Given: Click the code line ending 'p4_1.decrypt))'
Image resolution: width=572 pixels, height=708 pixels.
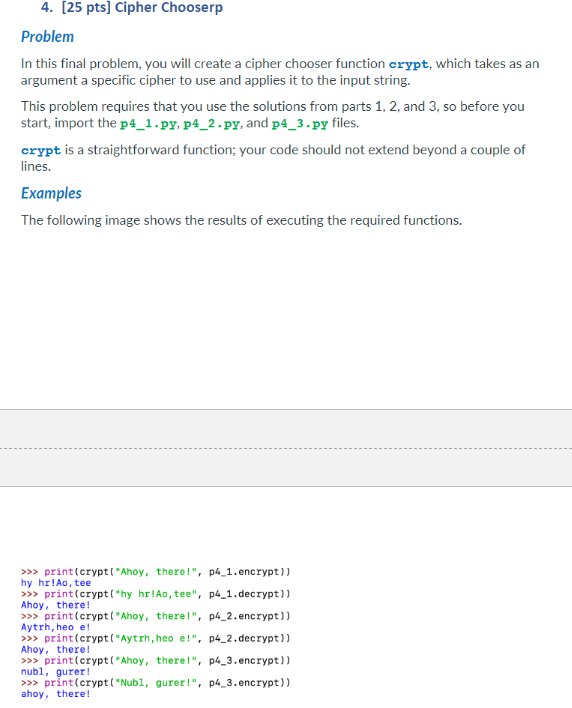Looking at the screenshot, I should pos(156,594).
